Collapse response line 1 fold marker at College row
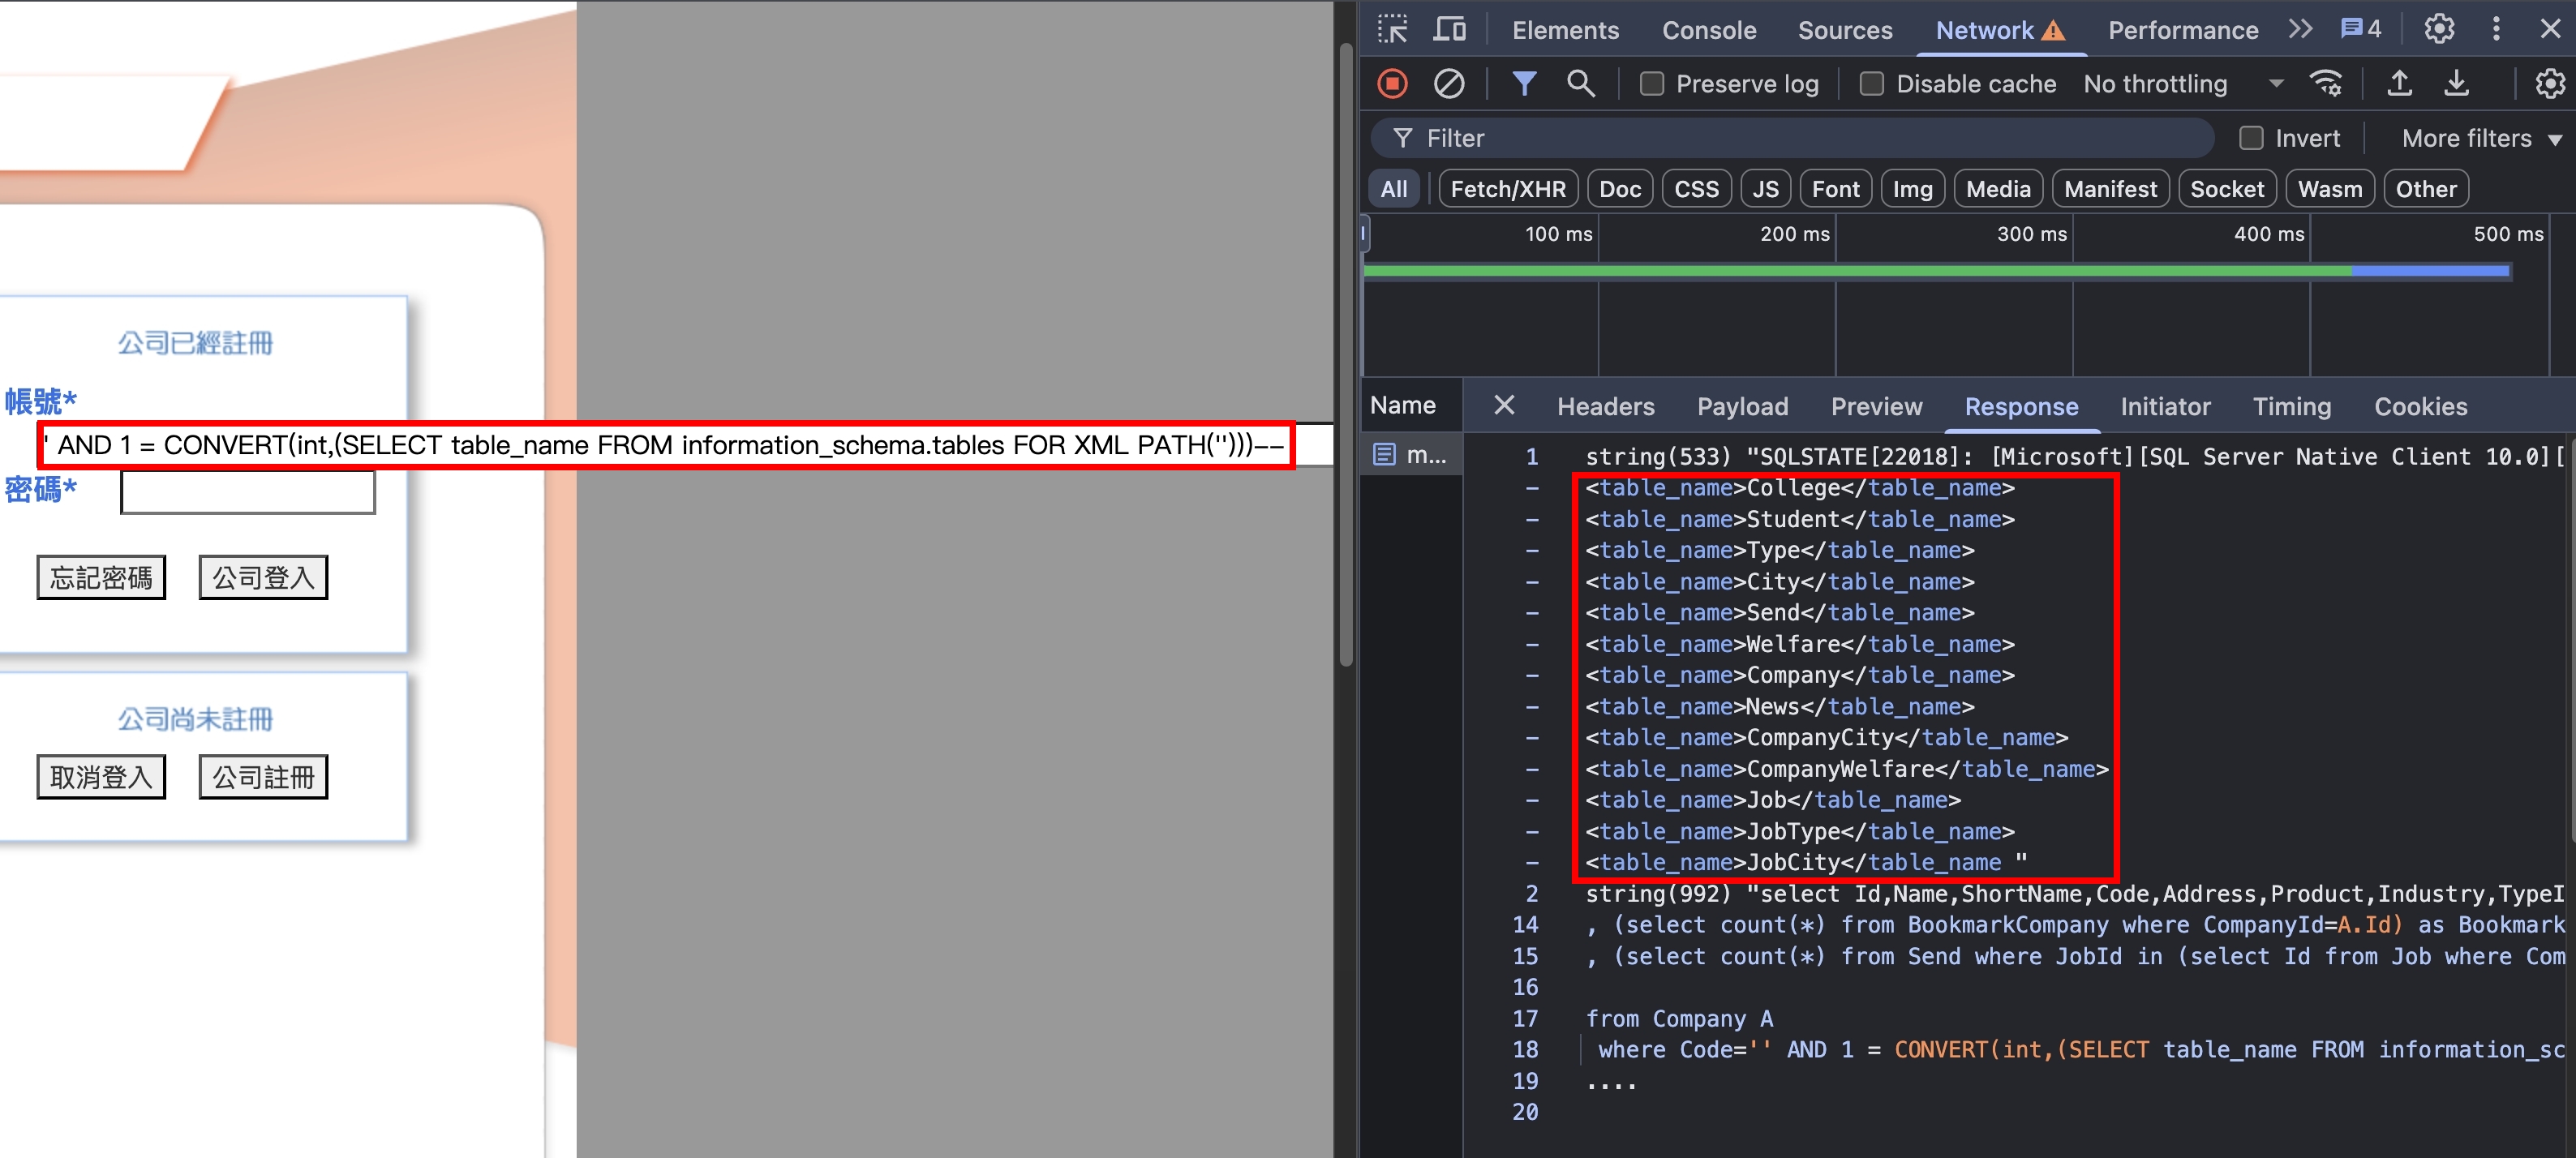This screenshot has height=1158, width=2576. [1531, 488]
